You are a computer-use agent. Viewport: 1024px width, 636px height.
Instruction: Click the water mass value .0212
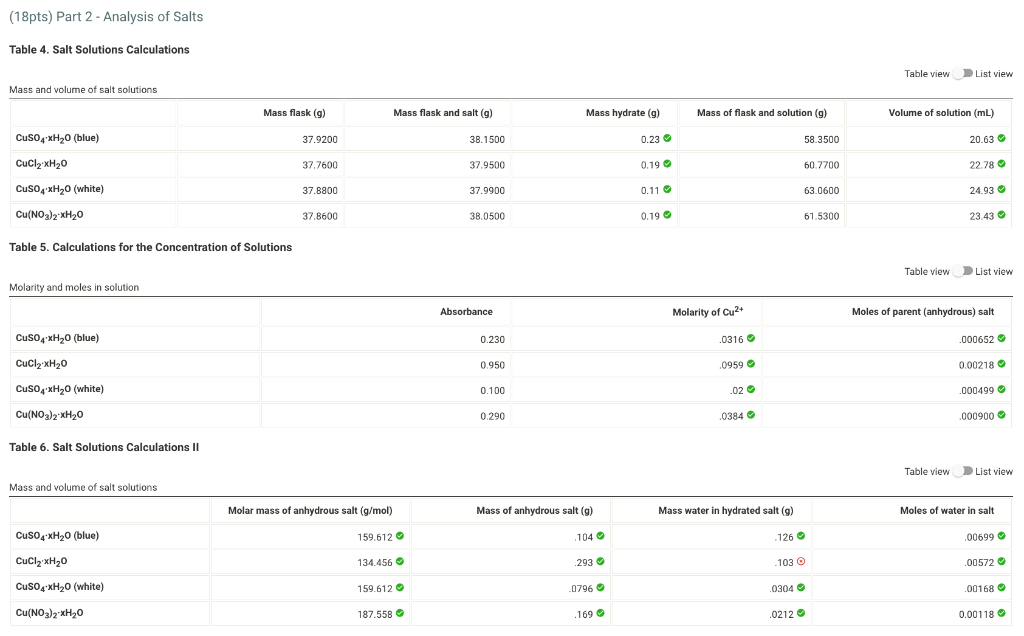pos(782,614)
